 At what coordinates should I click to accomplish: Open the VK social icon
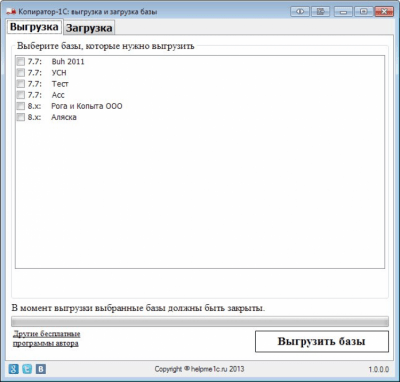click(x=41, y=369)
